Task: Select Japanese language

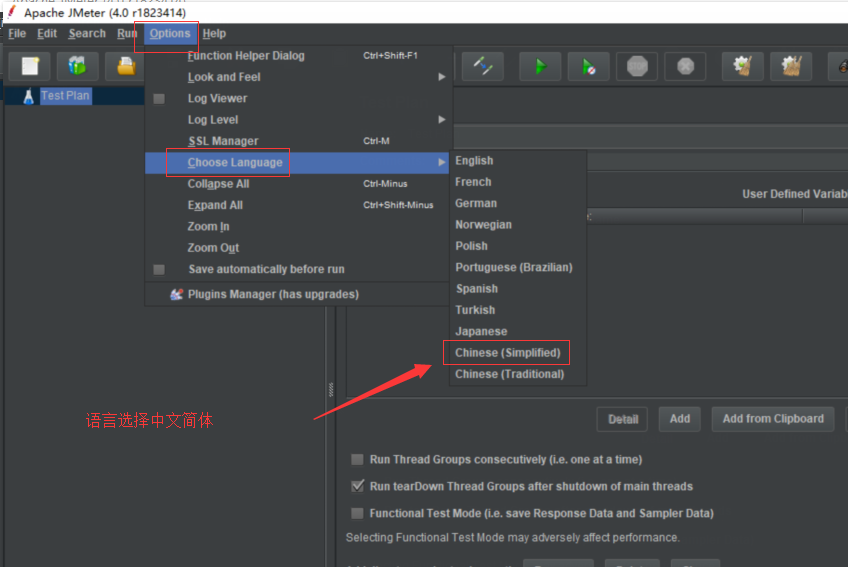Action: (x=518, y=332)
